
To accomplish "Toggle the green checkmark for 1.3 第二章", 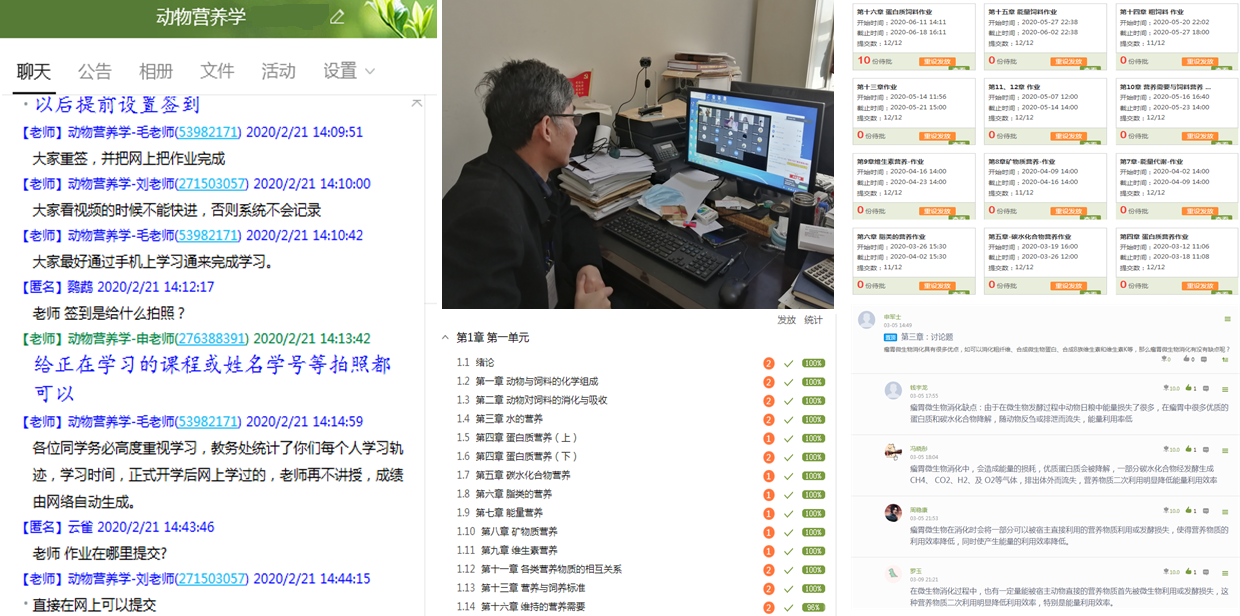I will point(788,401).
